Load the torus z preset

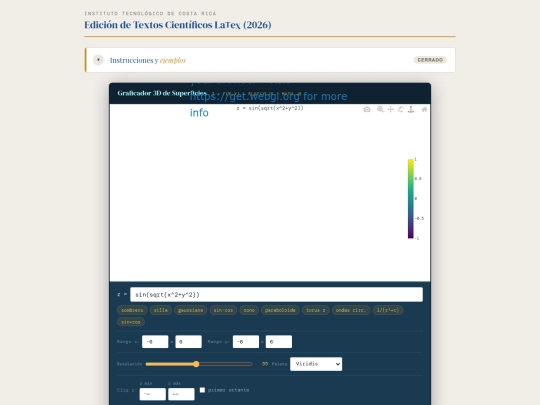point(316,310)
